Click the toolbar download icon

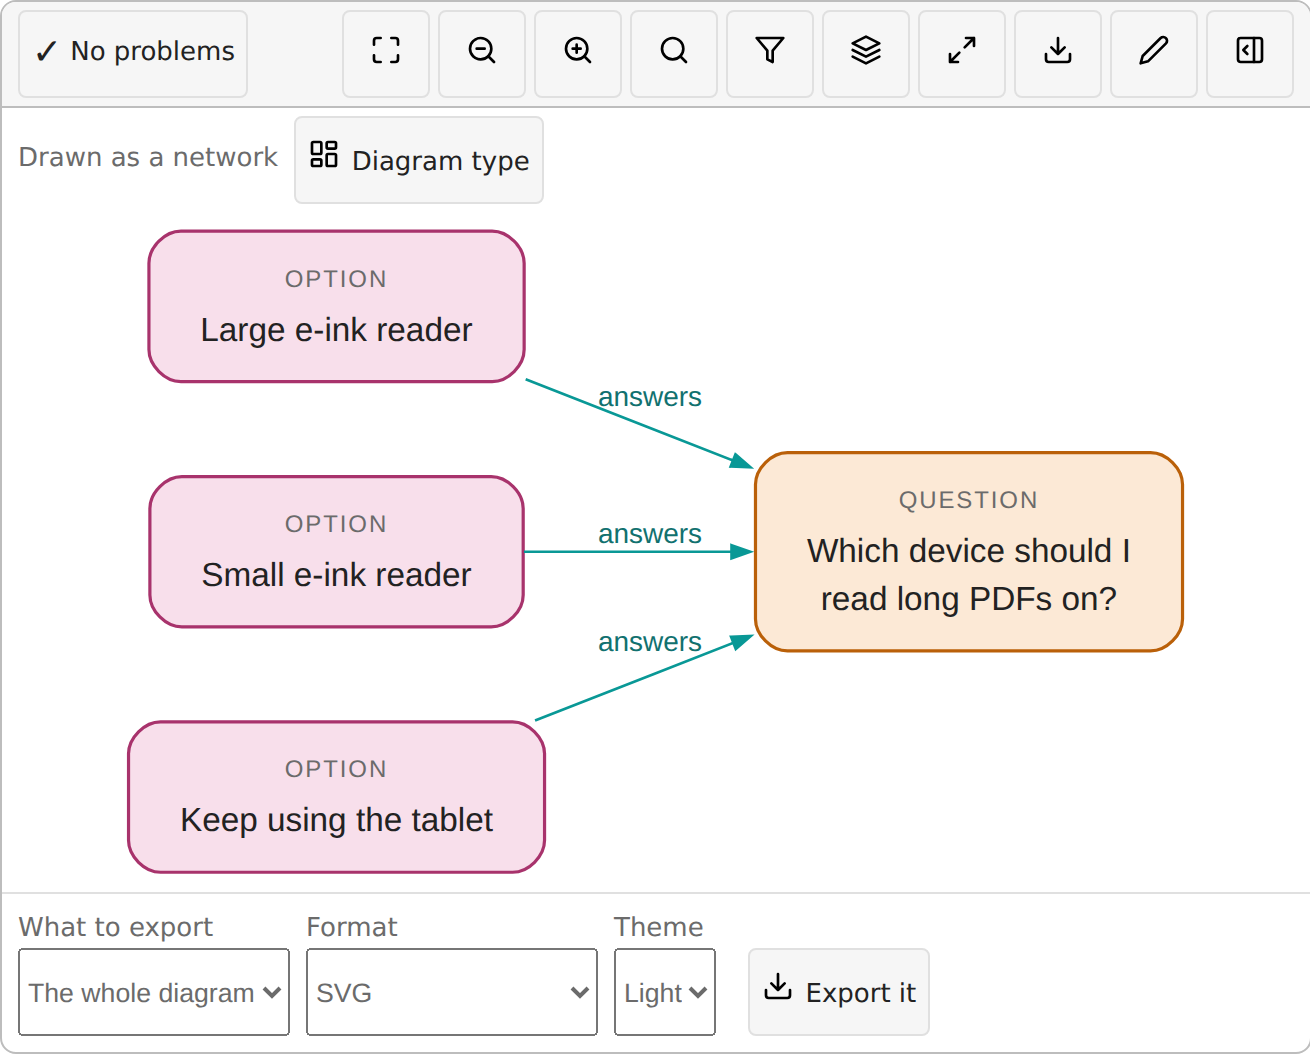point(1058,54)
